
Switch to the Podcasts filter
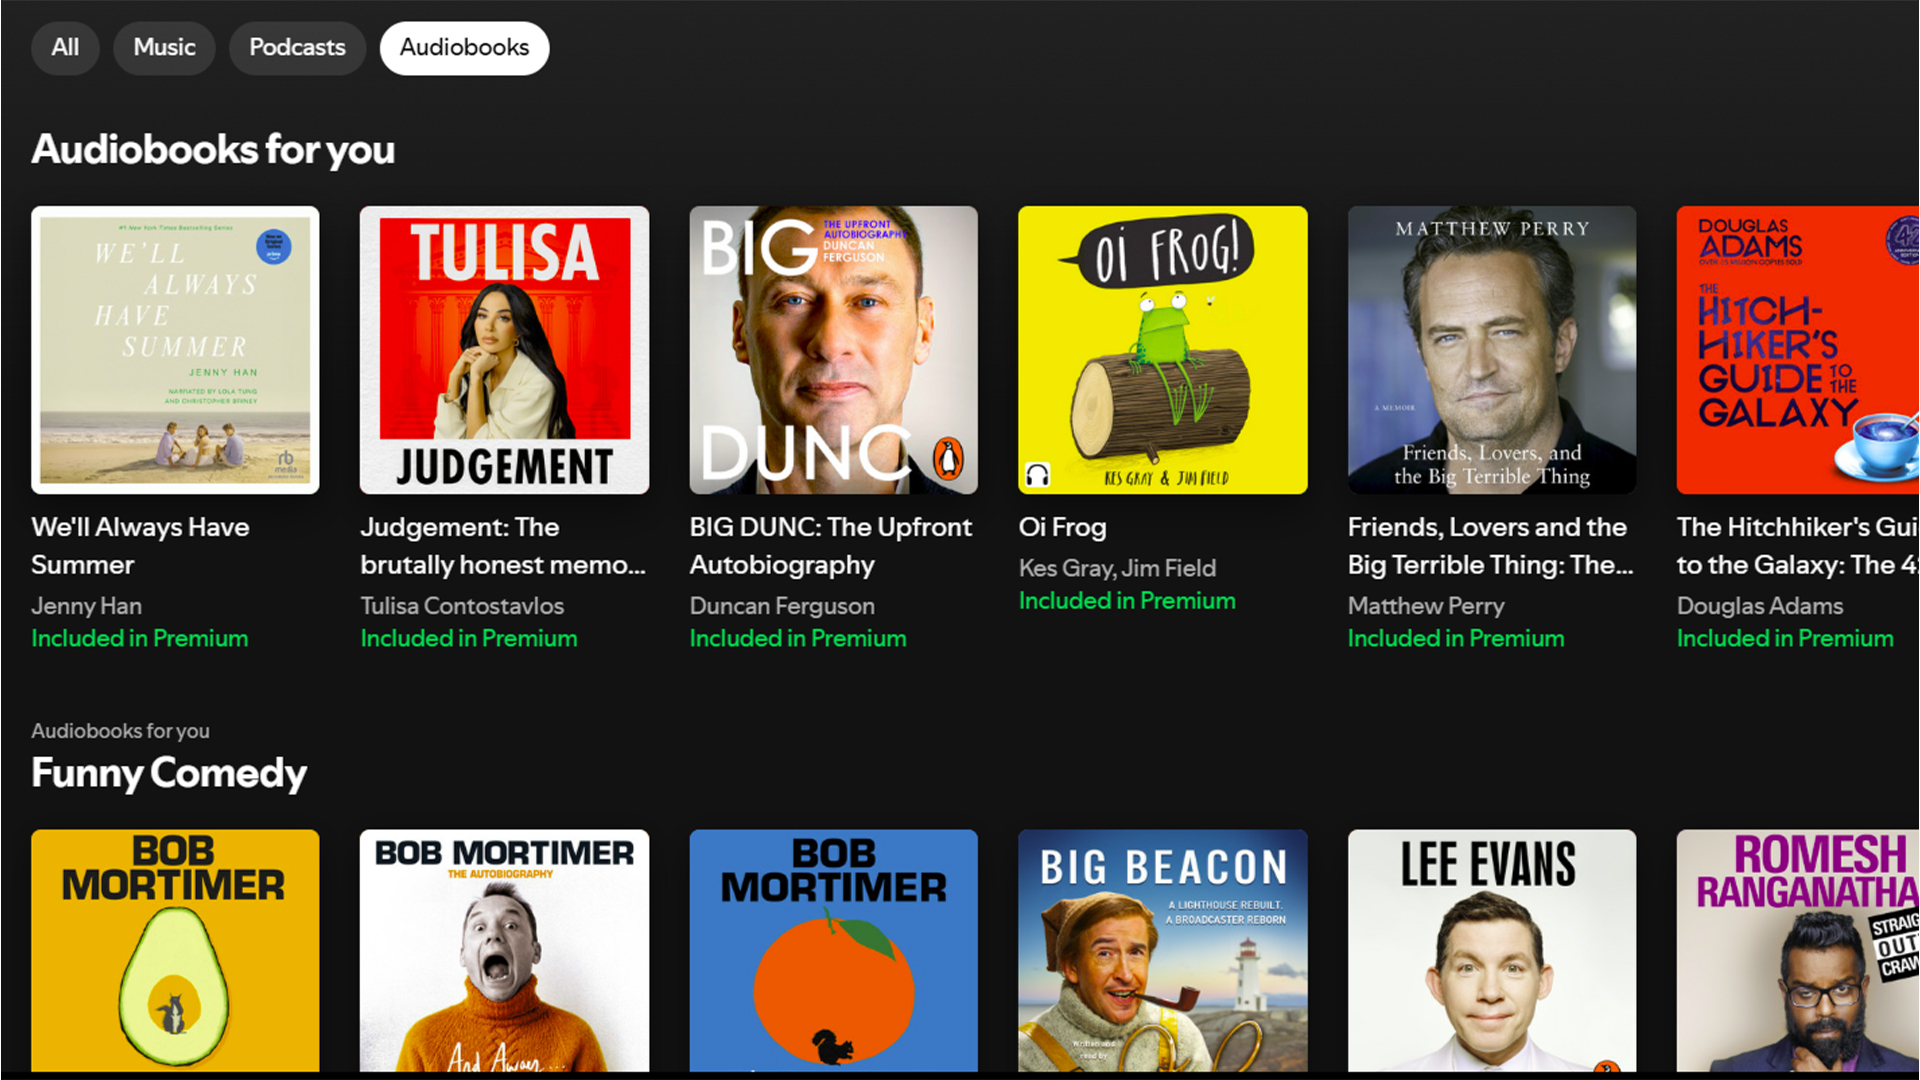pos(297,48)
